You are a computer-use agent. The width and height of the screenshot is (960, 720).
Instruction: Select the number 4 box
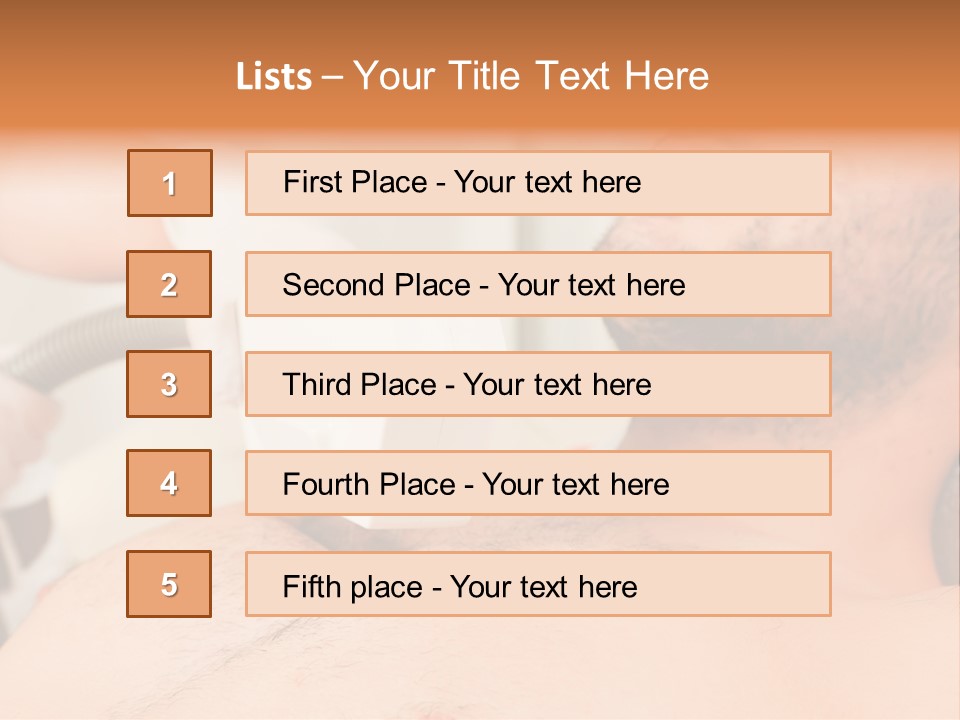coord(169,483)
